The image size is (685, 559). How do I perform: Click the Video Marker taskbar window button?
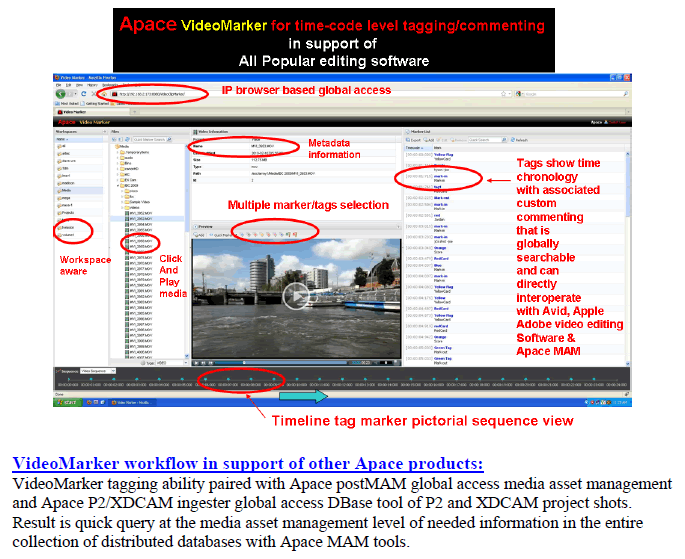point(131,402)
